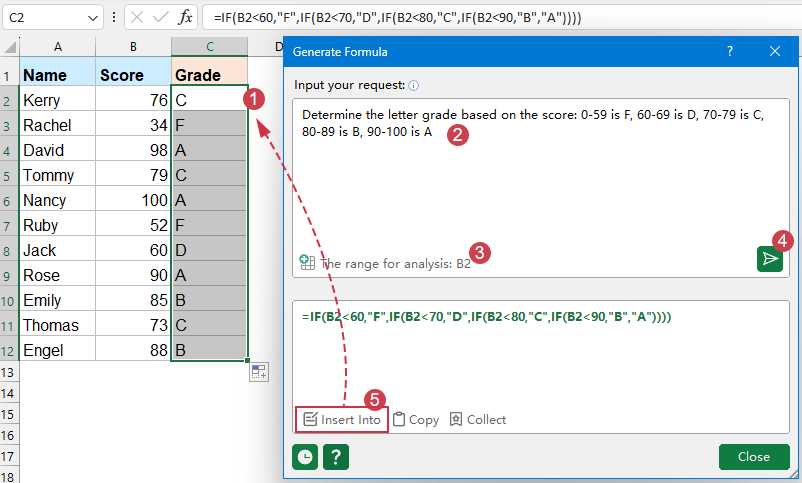Open the title bar question mark help
This screenshot has width=802, height=483.
(x=730, y=51)
